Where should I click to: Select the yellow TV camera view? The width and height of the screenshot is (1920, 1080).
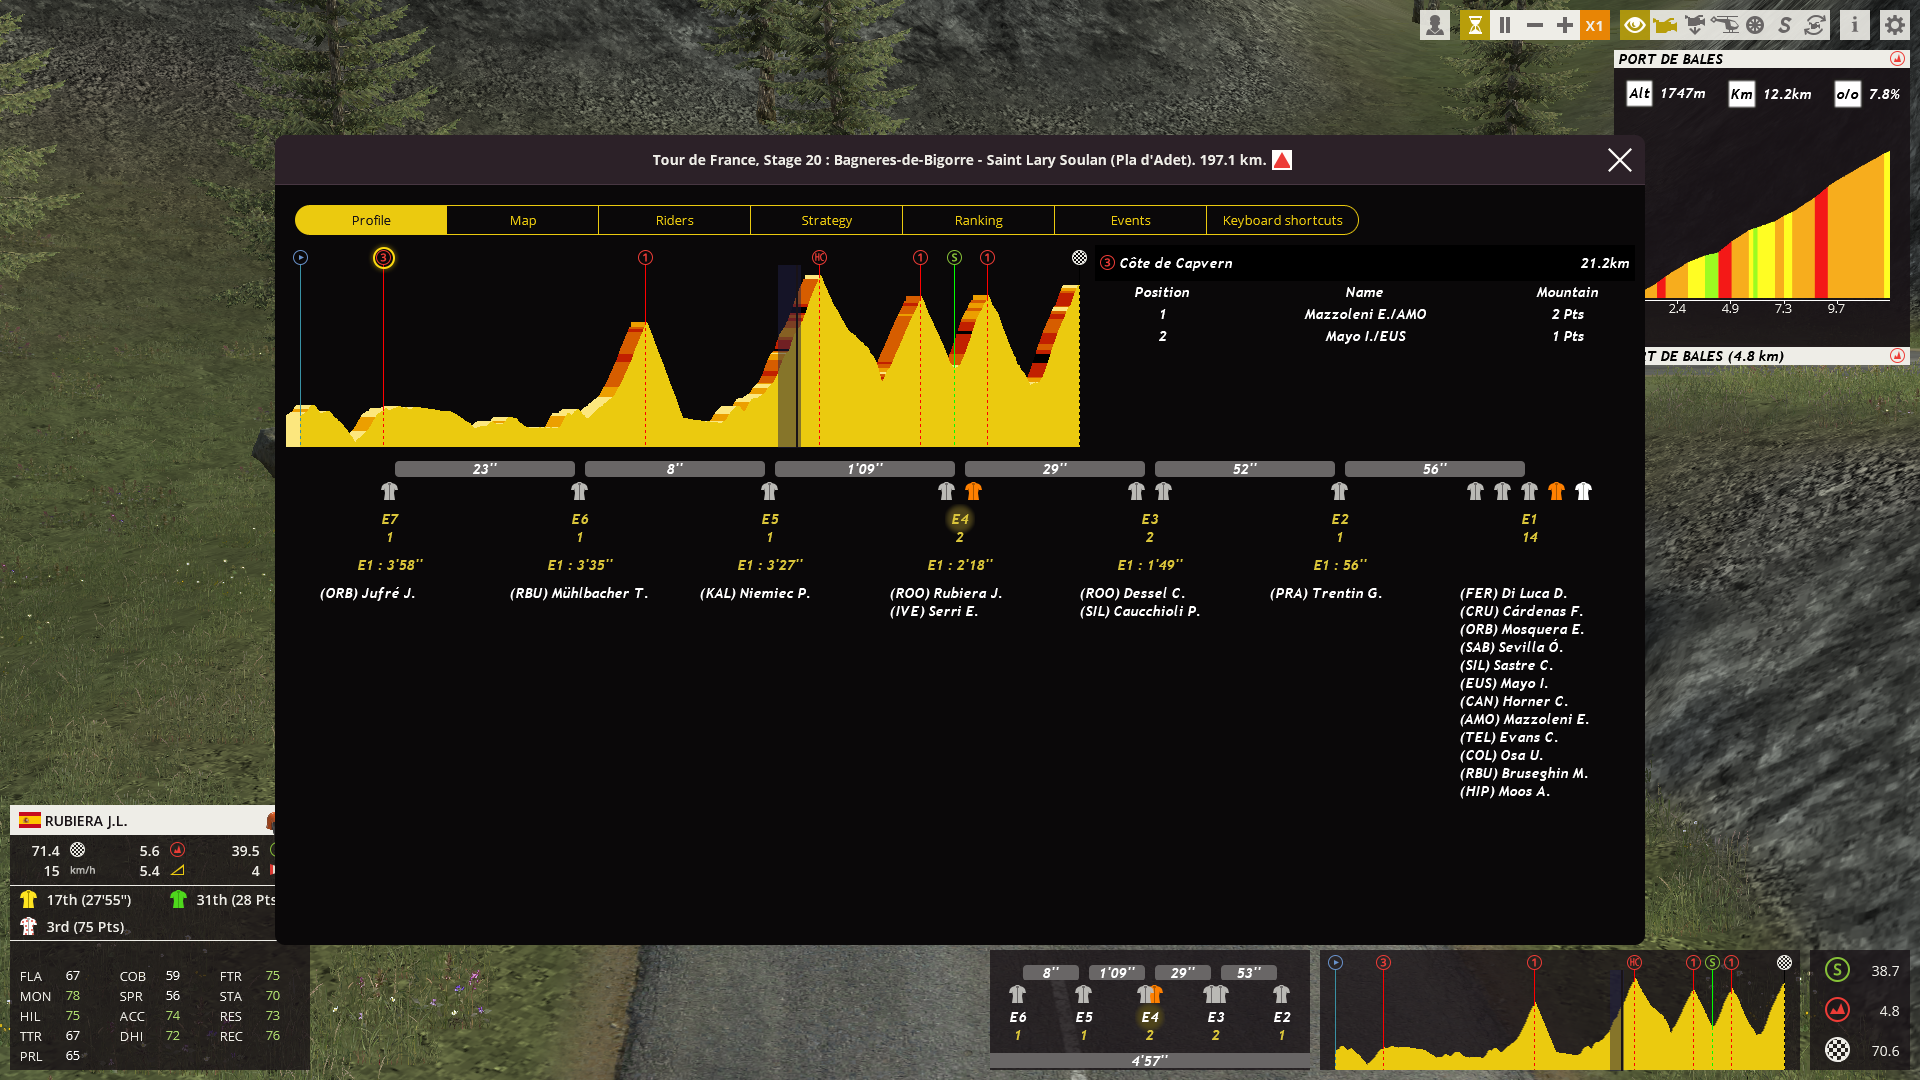coord(1665,25)
